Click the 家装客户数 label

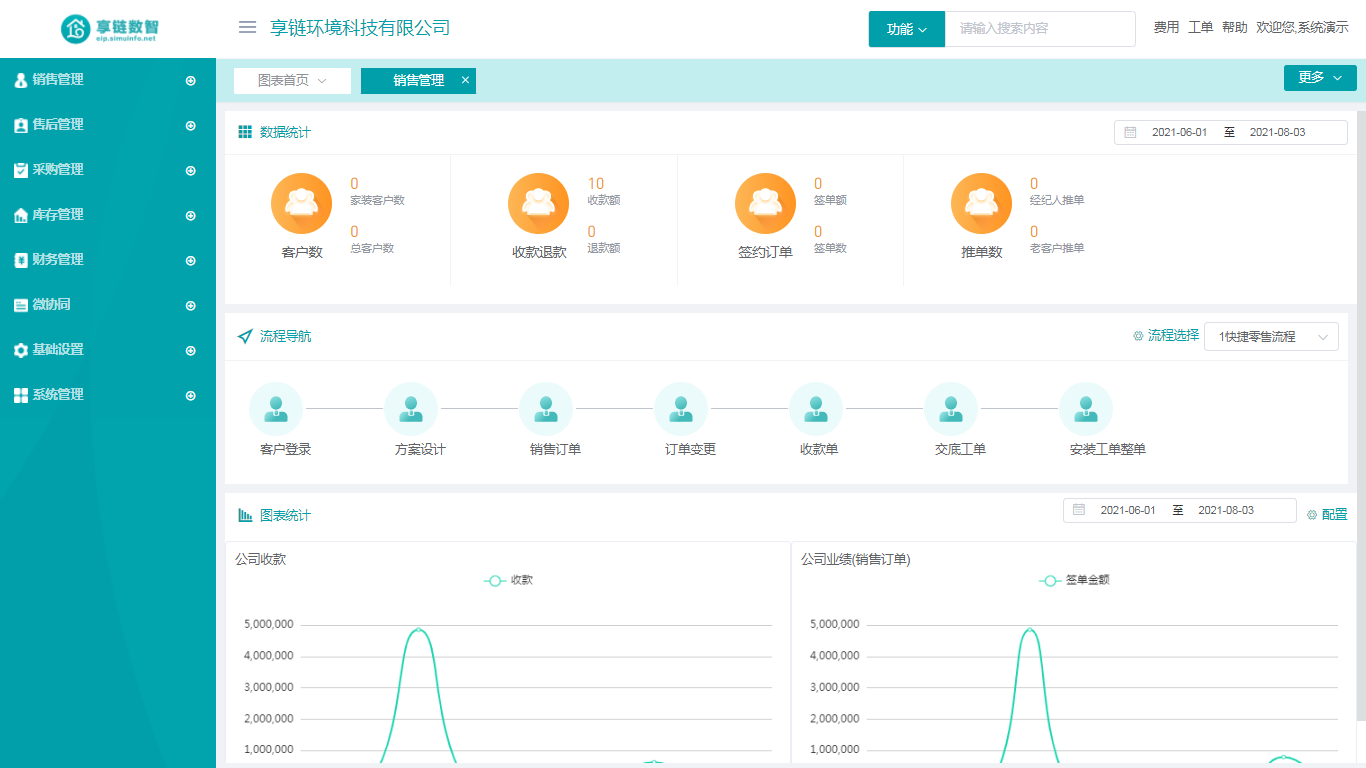377,200
